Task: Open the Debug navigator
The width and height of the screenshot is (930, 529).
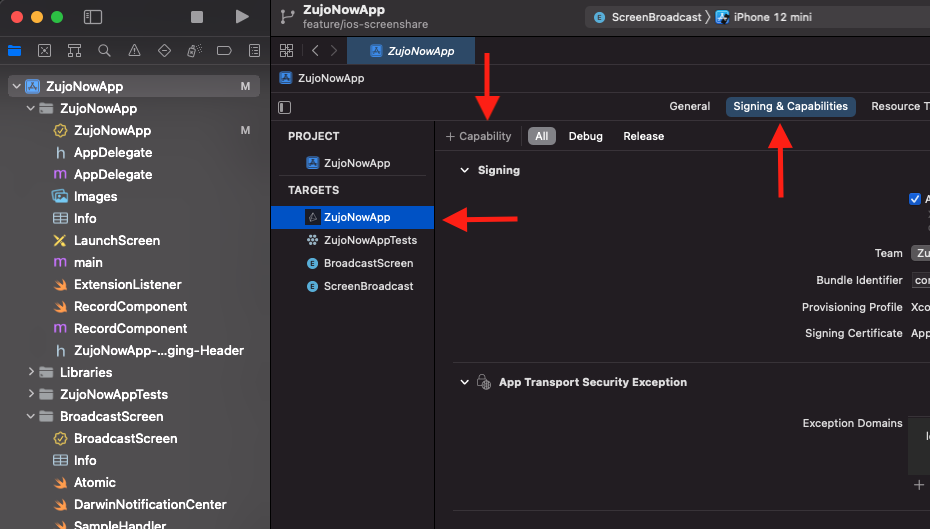Action: [195, 51]
